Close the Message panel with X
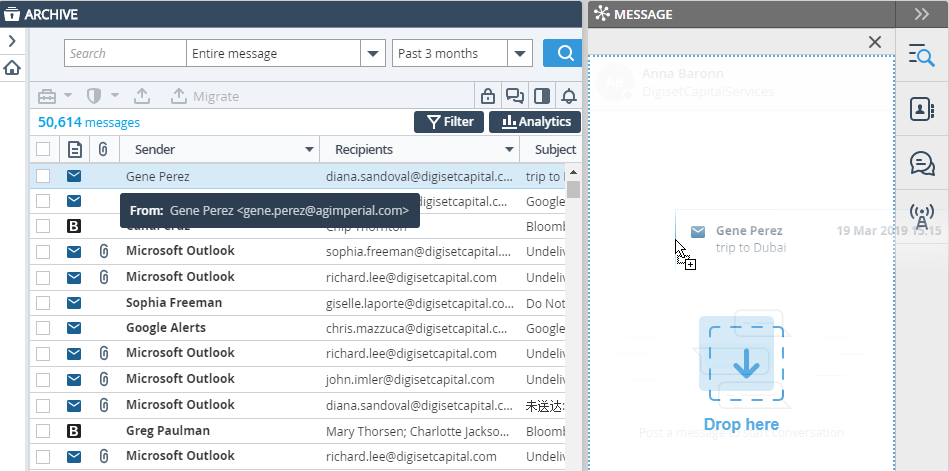 (875, 42)
